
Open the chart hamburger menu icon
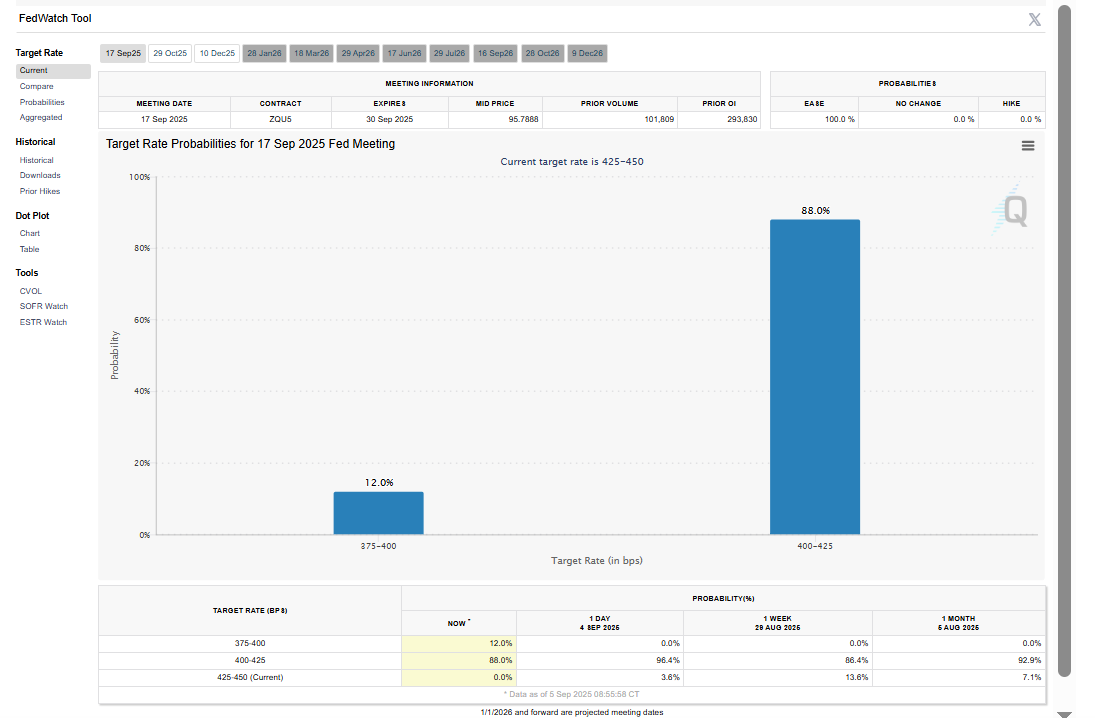click(1028, 146)
